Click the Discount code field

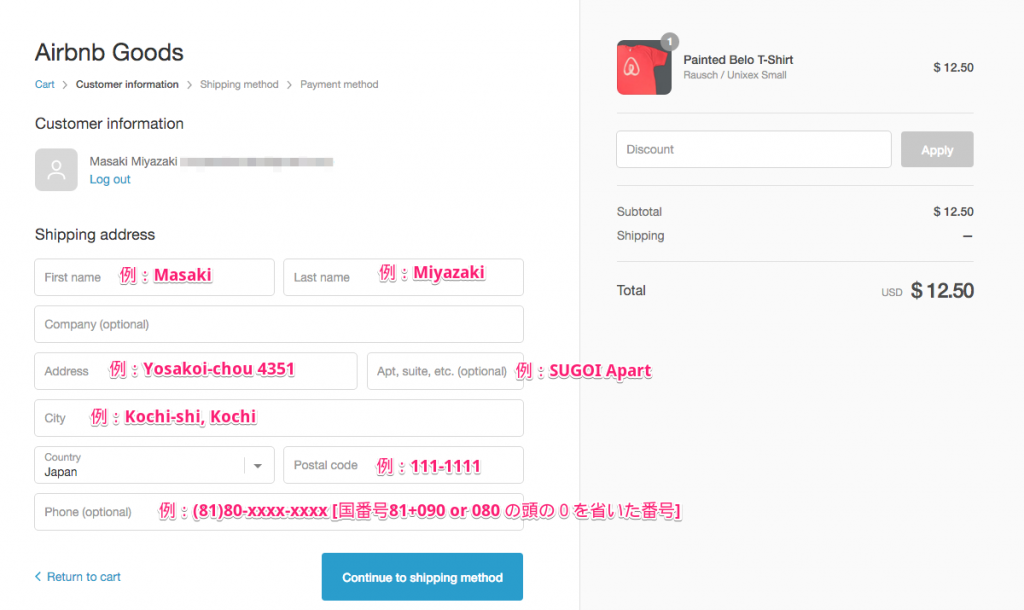(x=754, y=149)
